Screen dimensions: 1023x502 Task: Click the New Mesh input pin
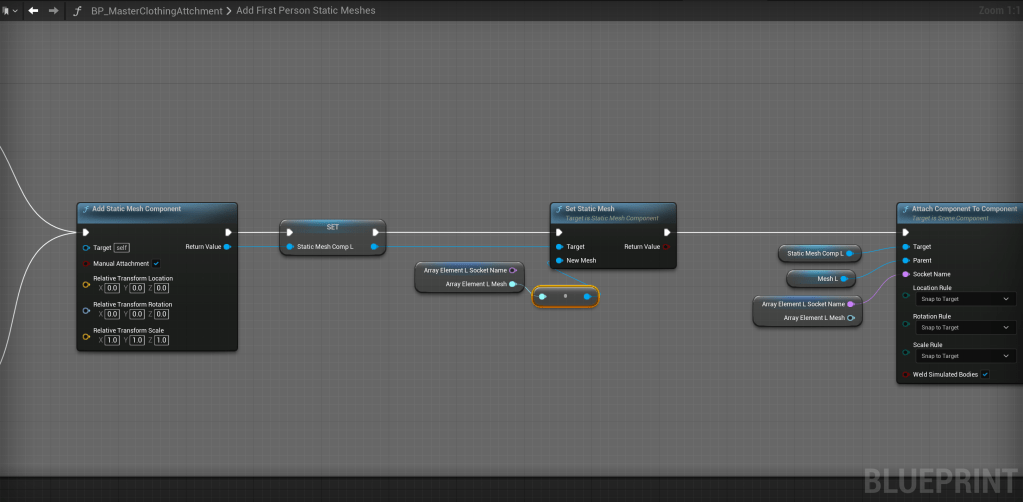pyautogui.click(x=559, y=260)
